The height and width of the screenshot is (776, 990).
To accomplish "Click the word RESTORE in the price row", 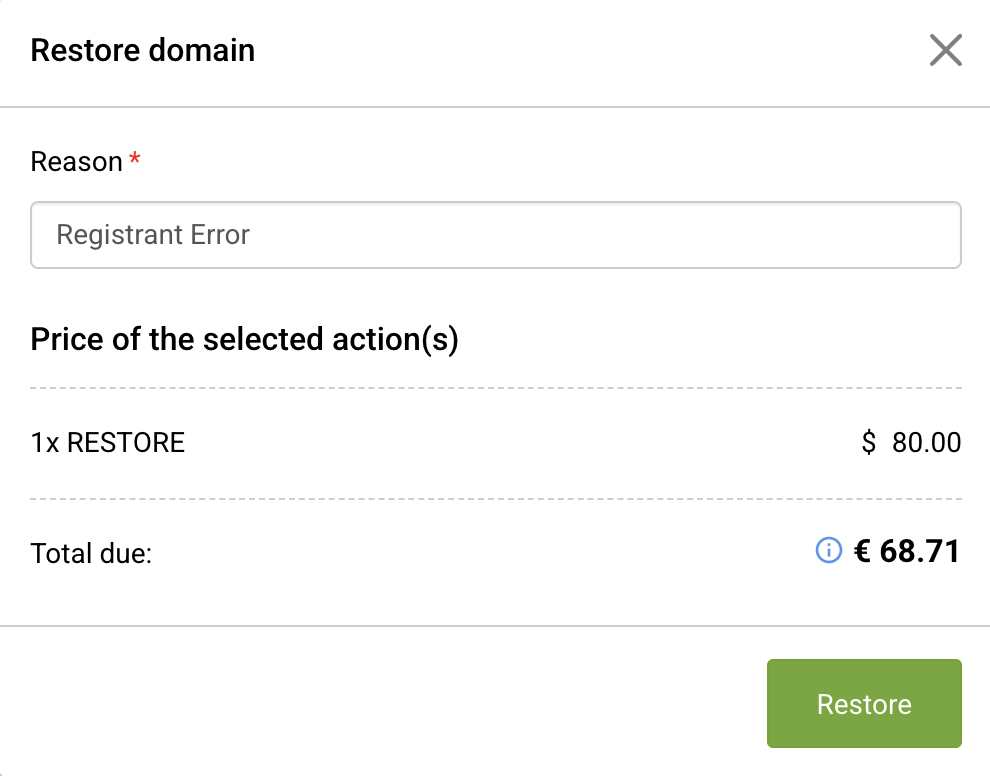I will click(126, 442).
